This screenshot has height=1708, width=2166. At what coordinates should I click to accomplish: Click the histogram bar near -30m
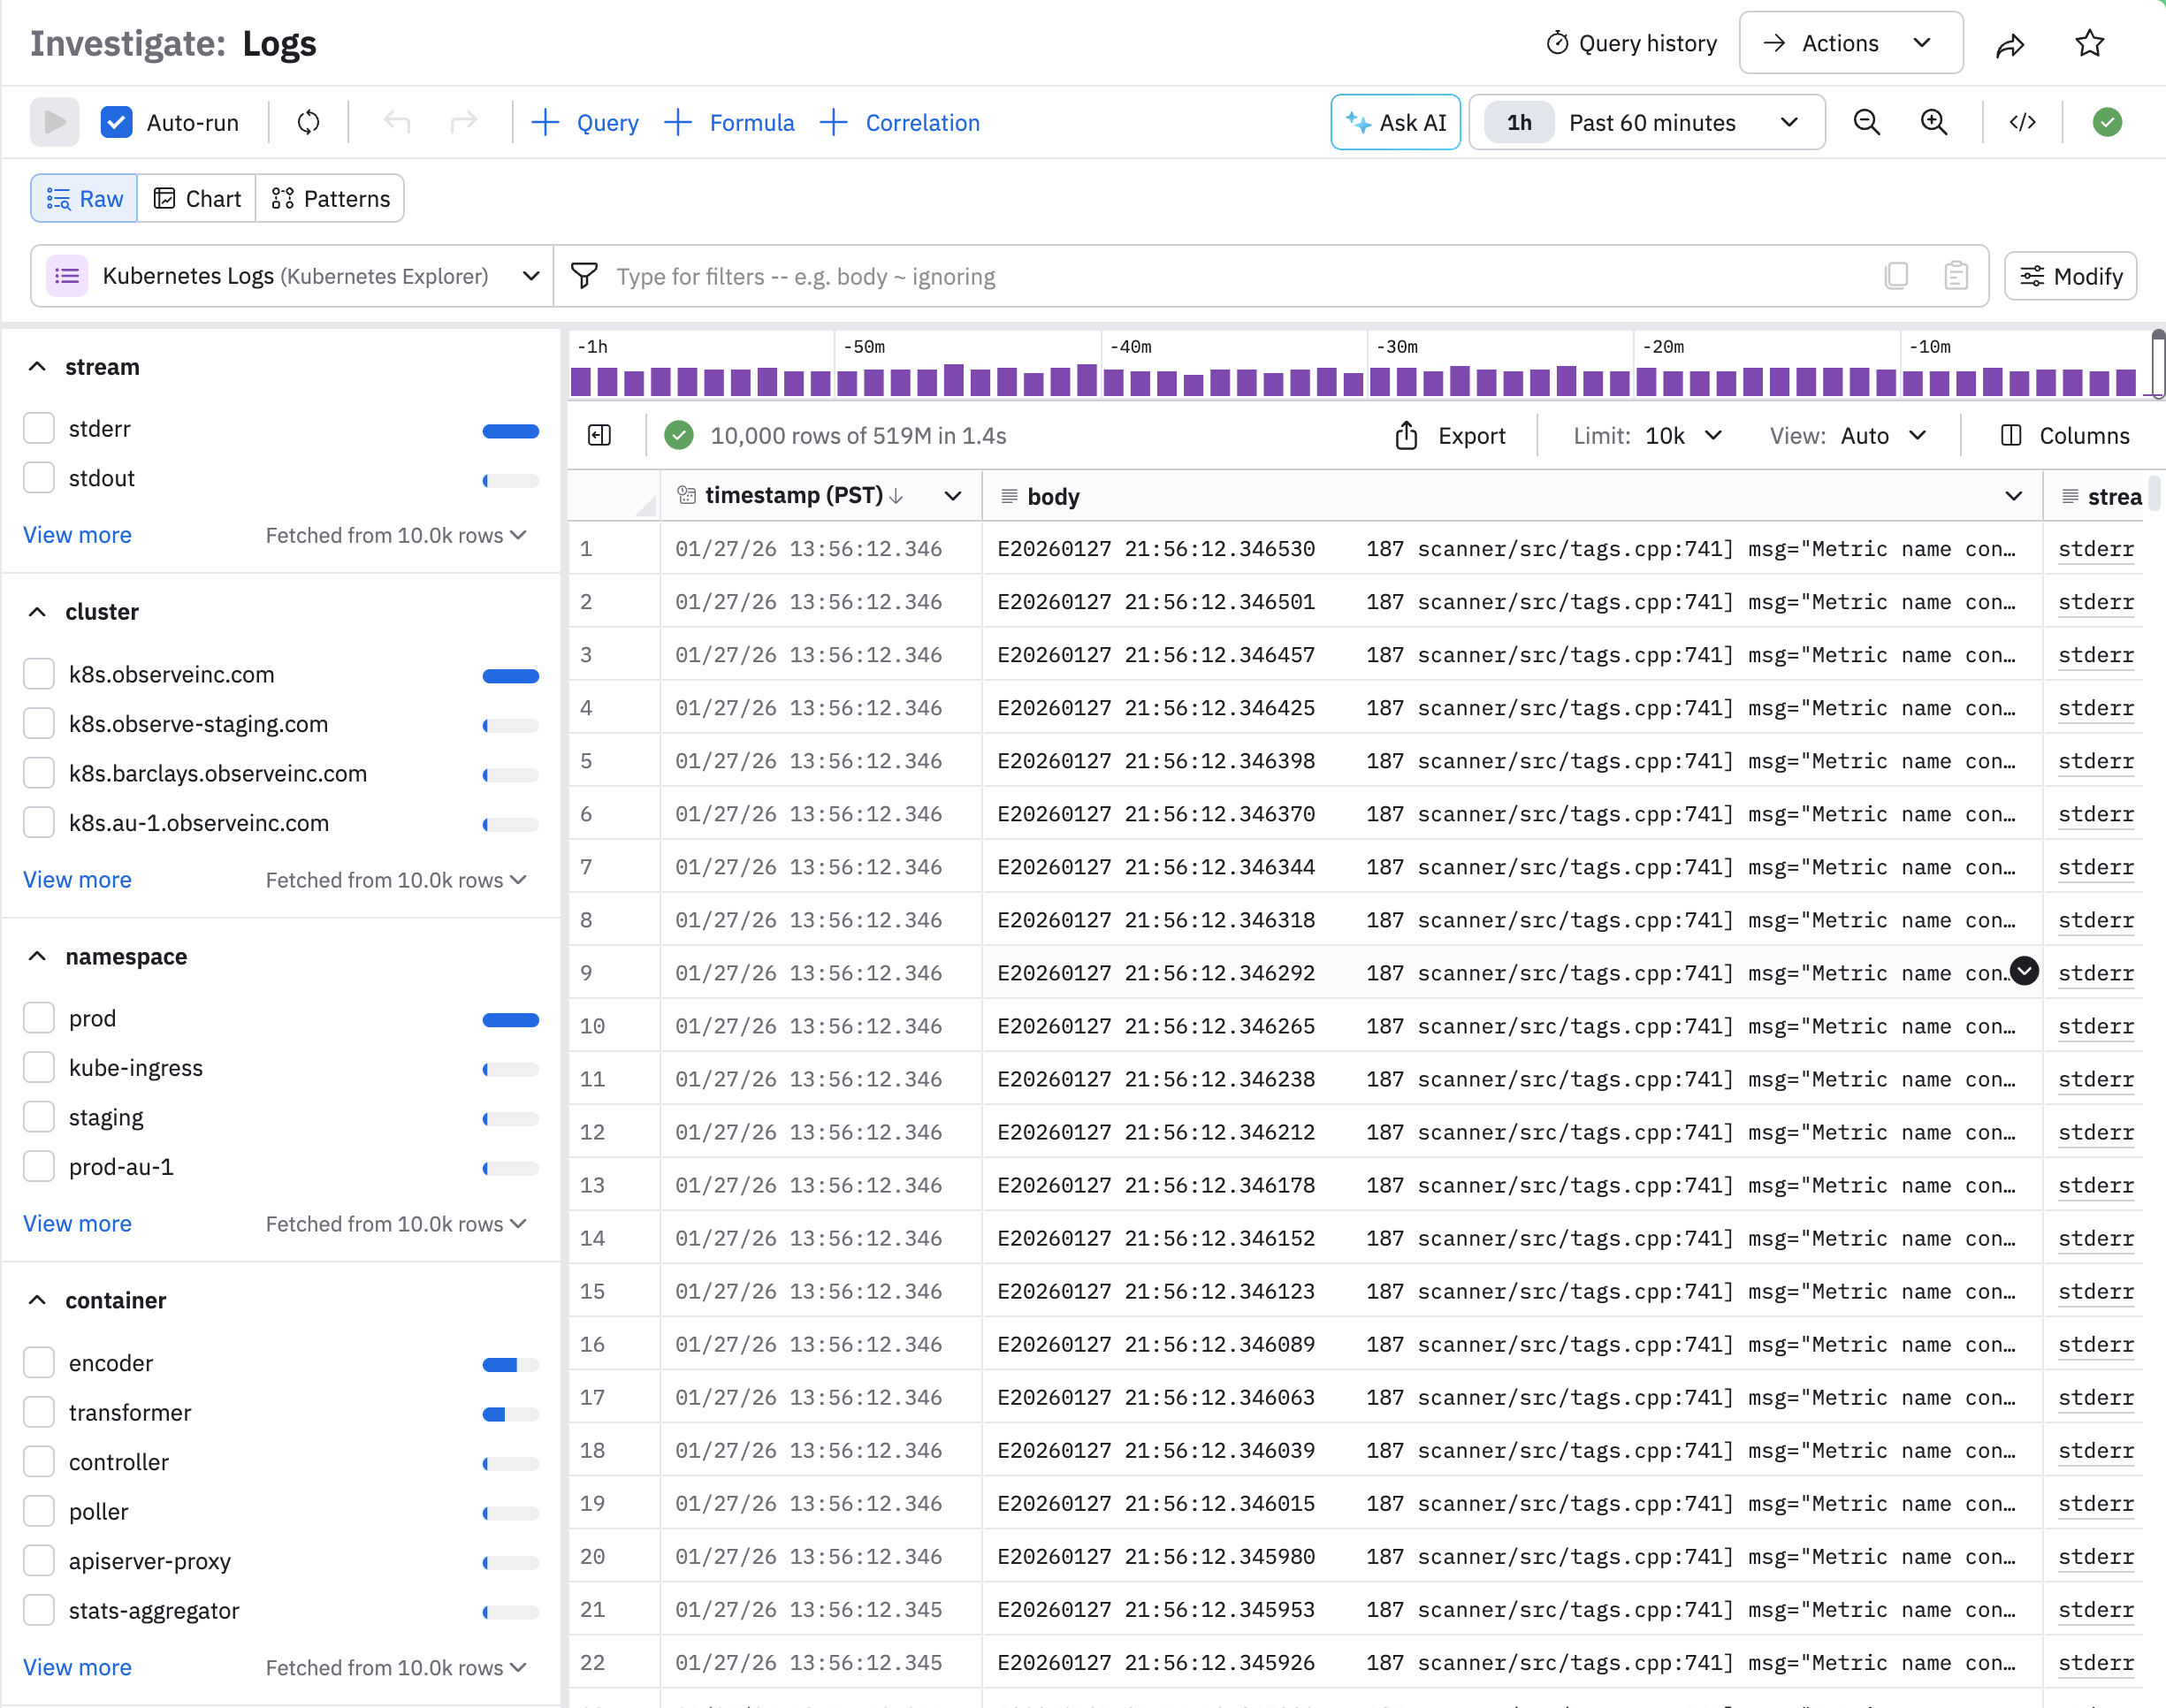(1380, 381)
